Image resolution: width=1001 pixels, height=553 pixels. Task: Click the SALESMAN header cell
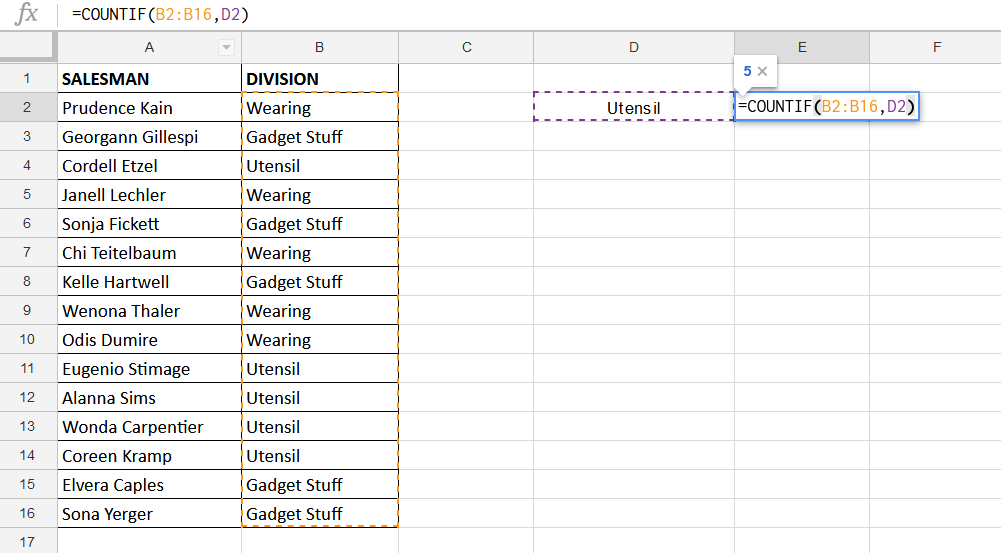point(148,79)
